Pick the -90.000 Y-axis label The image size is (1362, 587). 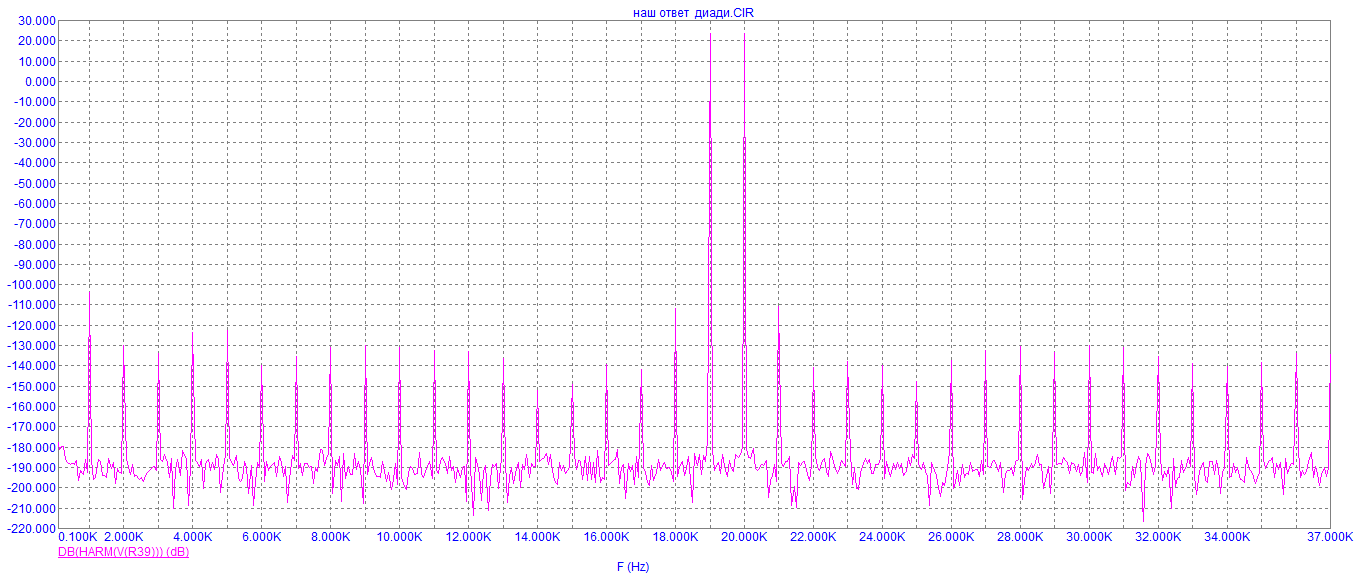click(x=36, y=264)
